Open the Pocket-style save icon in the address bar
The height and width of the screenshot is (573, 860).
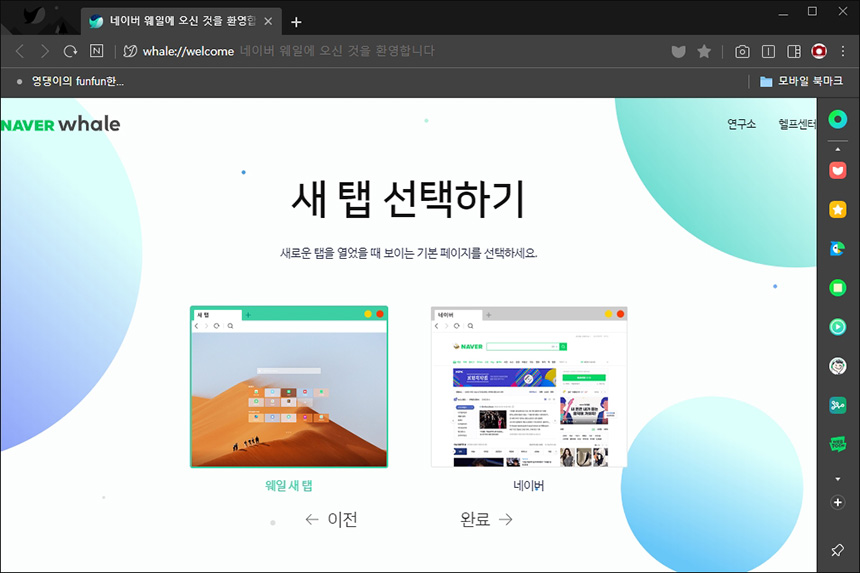[678, 52]
